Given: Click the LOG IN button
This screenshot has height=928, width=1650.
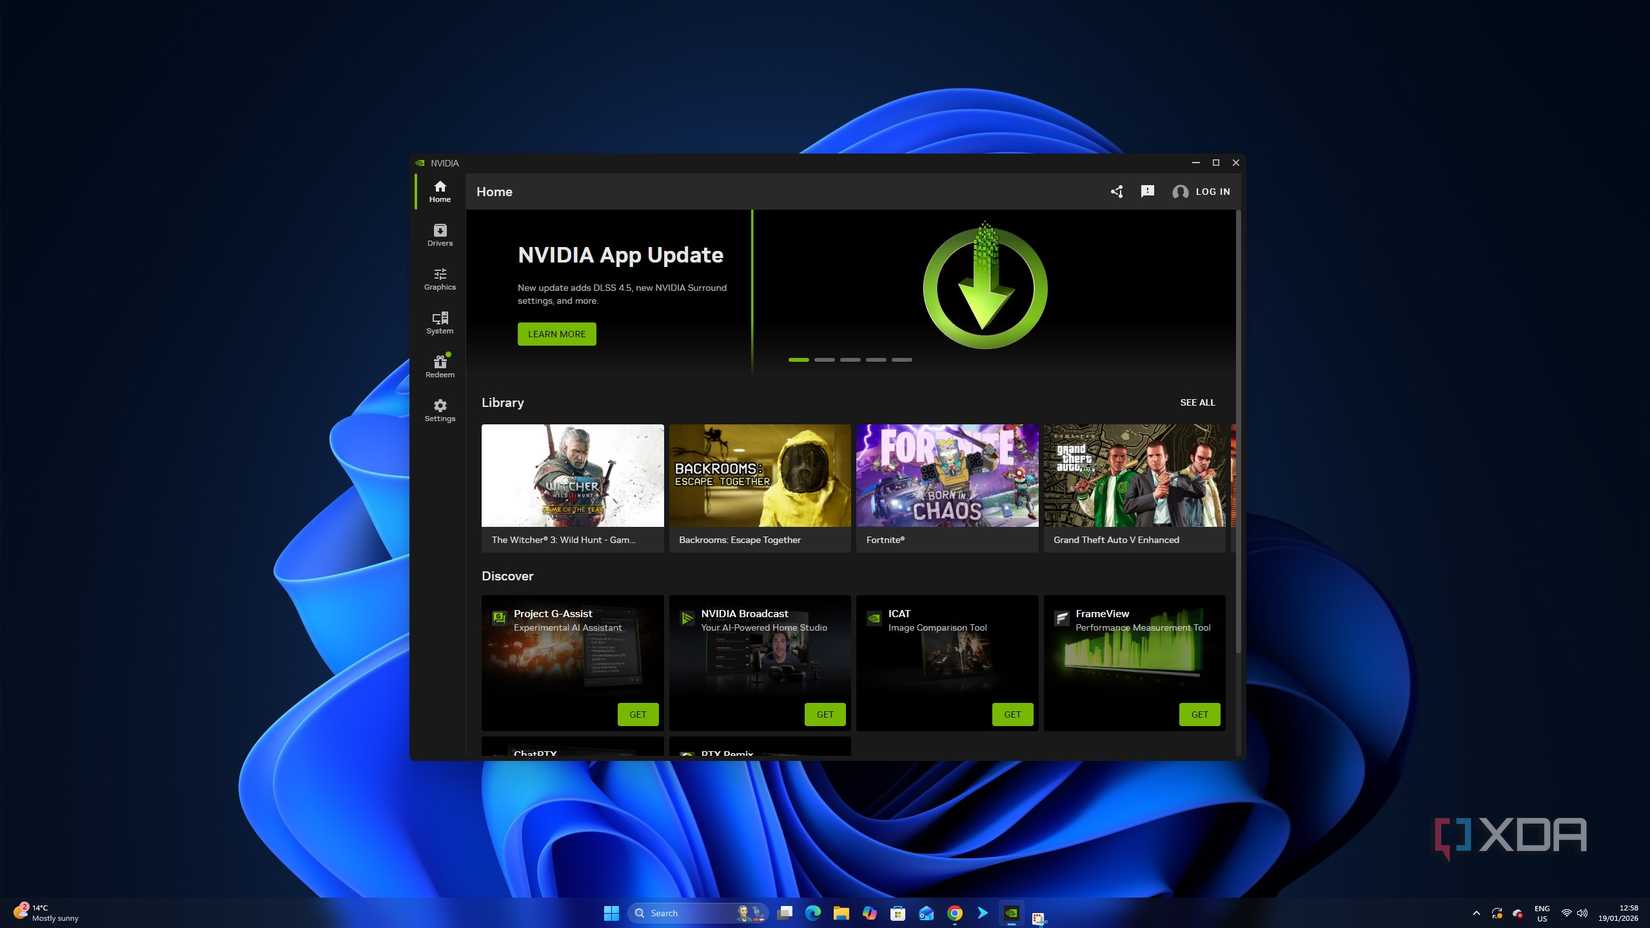Looking at the screenshot, I should pyautogui.click(x=1211, y=191).
